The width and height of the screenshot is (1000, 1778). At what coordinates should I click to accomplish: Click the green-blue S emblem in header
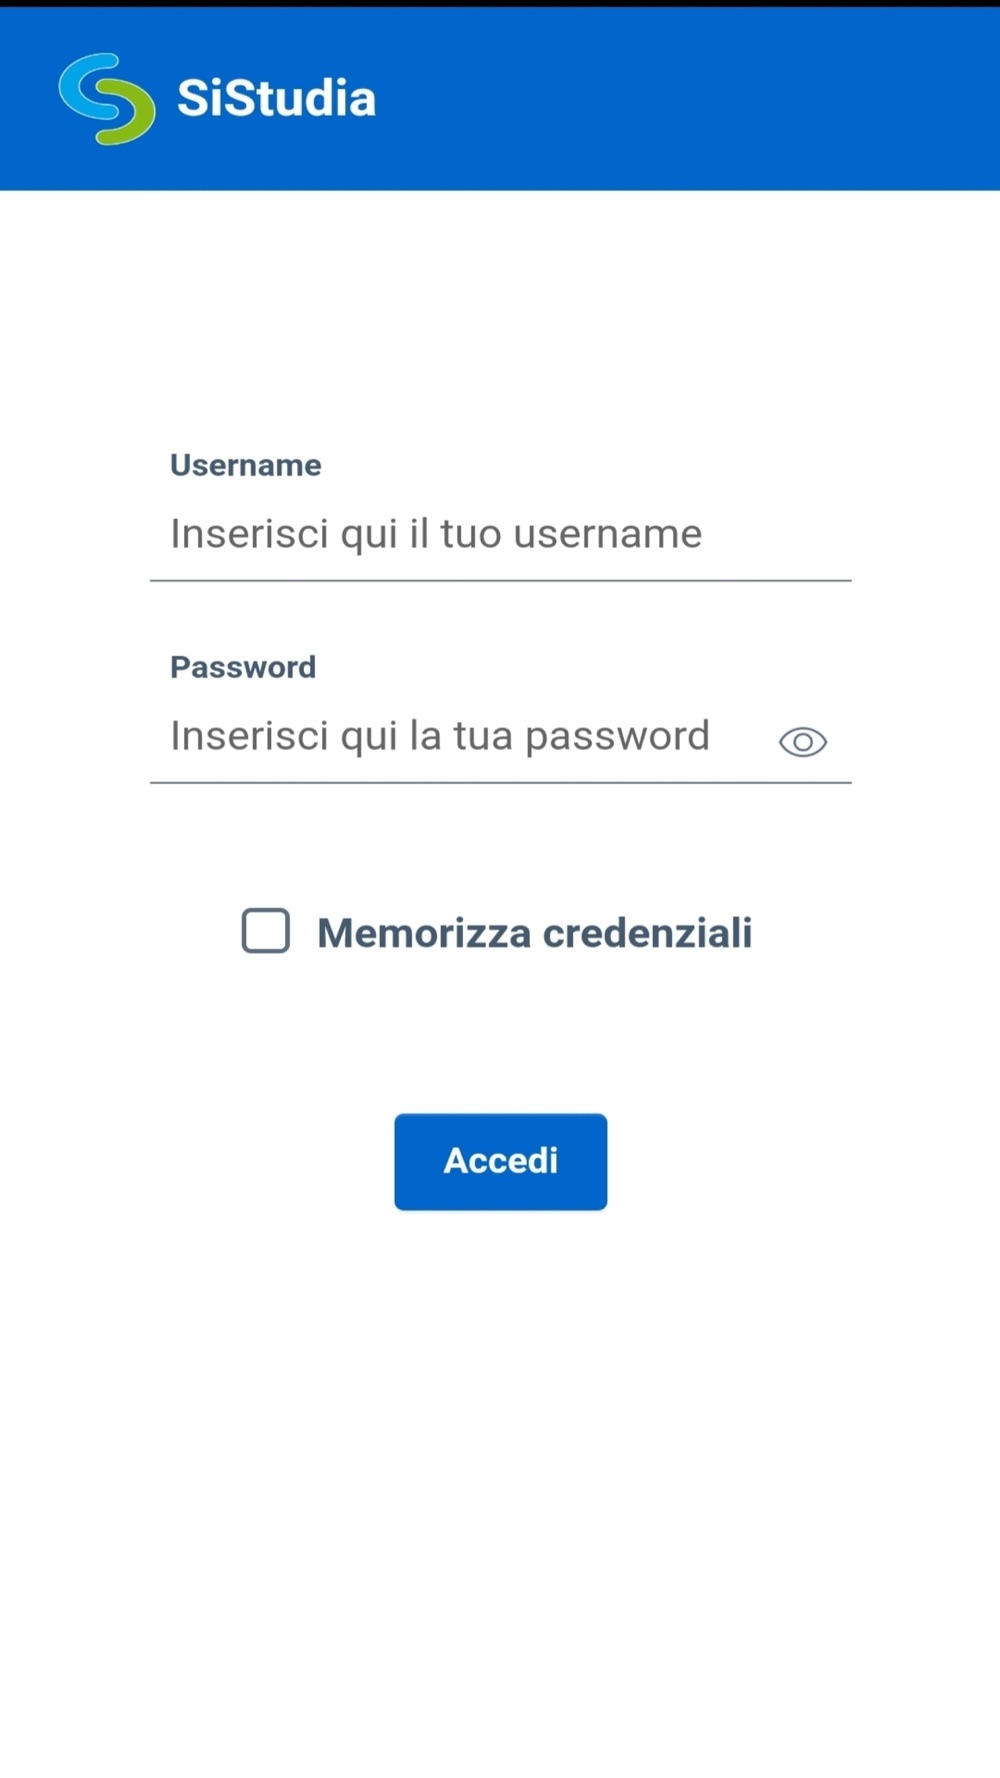point(107,99)
